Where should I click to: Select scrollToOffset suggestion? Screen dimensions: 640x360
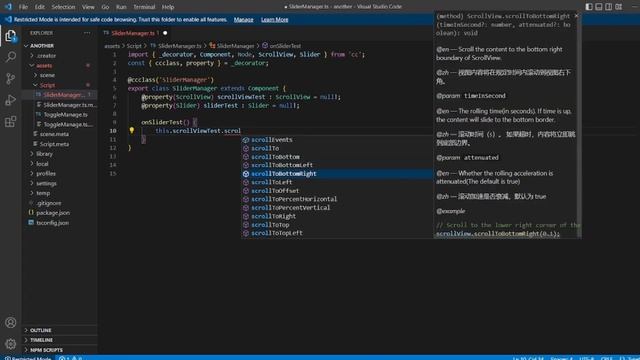point(337,191)
